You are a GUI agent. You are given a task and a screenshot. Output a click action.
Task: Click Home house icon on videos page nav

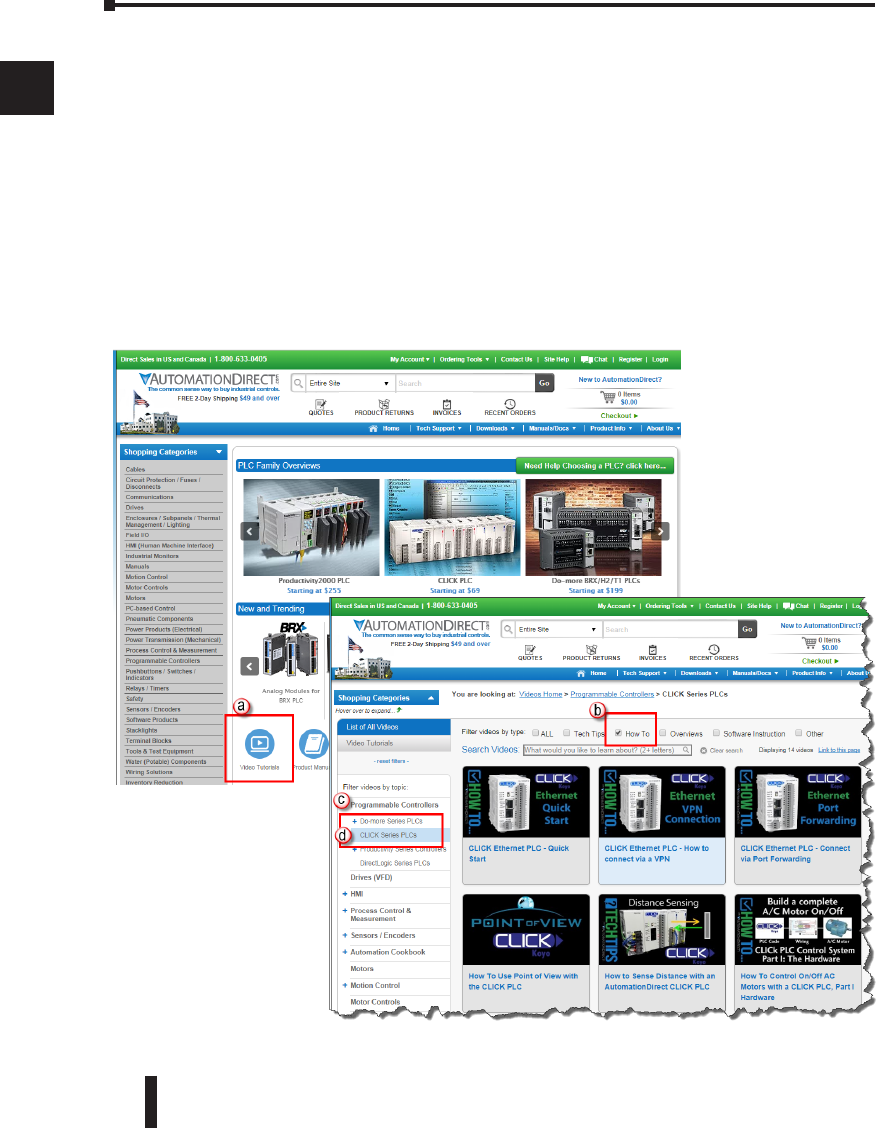click(x=581, y=673)
